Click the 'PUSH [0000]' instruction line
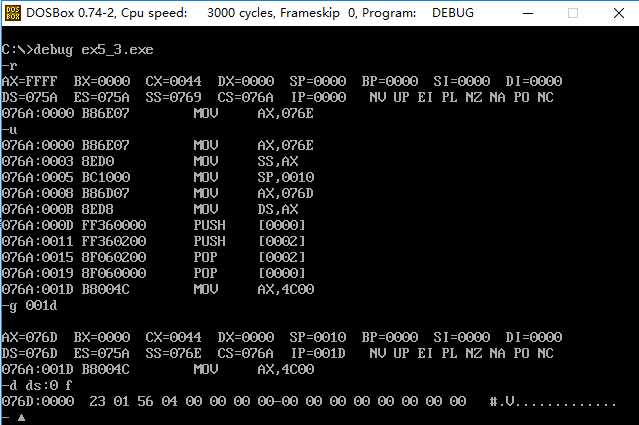639x425 pixels. [154, 225]
